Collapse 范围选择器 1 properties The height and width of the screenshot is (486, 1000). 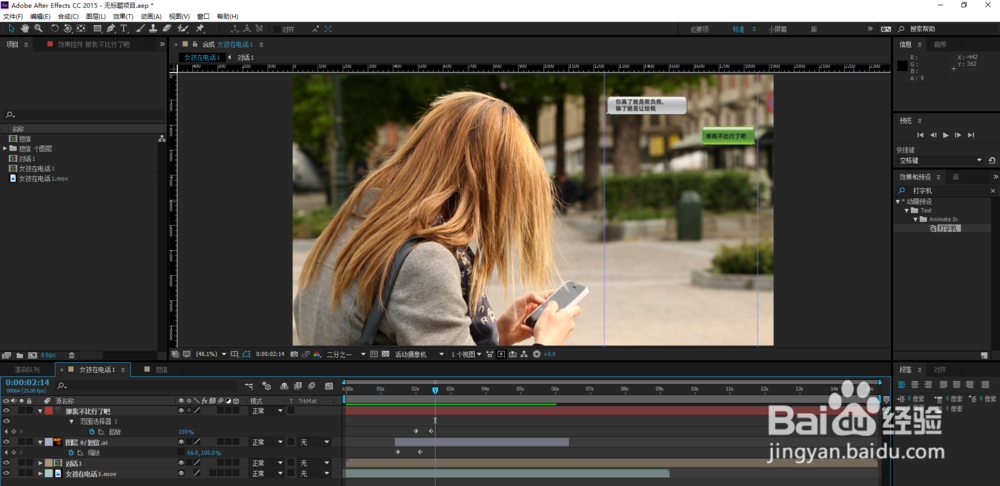72,422
